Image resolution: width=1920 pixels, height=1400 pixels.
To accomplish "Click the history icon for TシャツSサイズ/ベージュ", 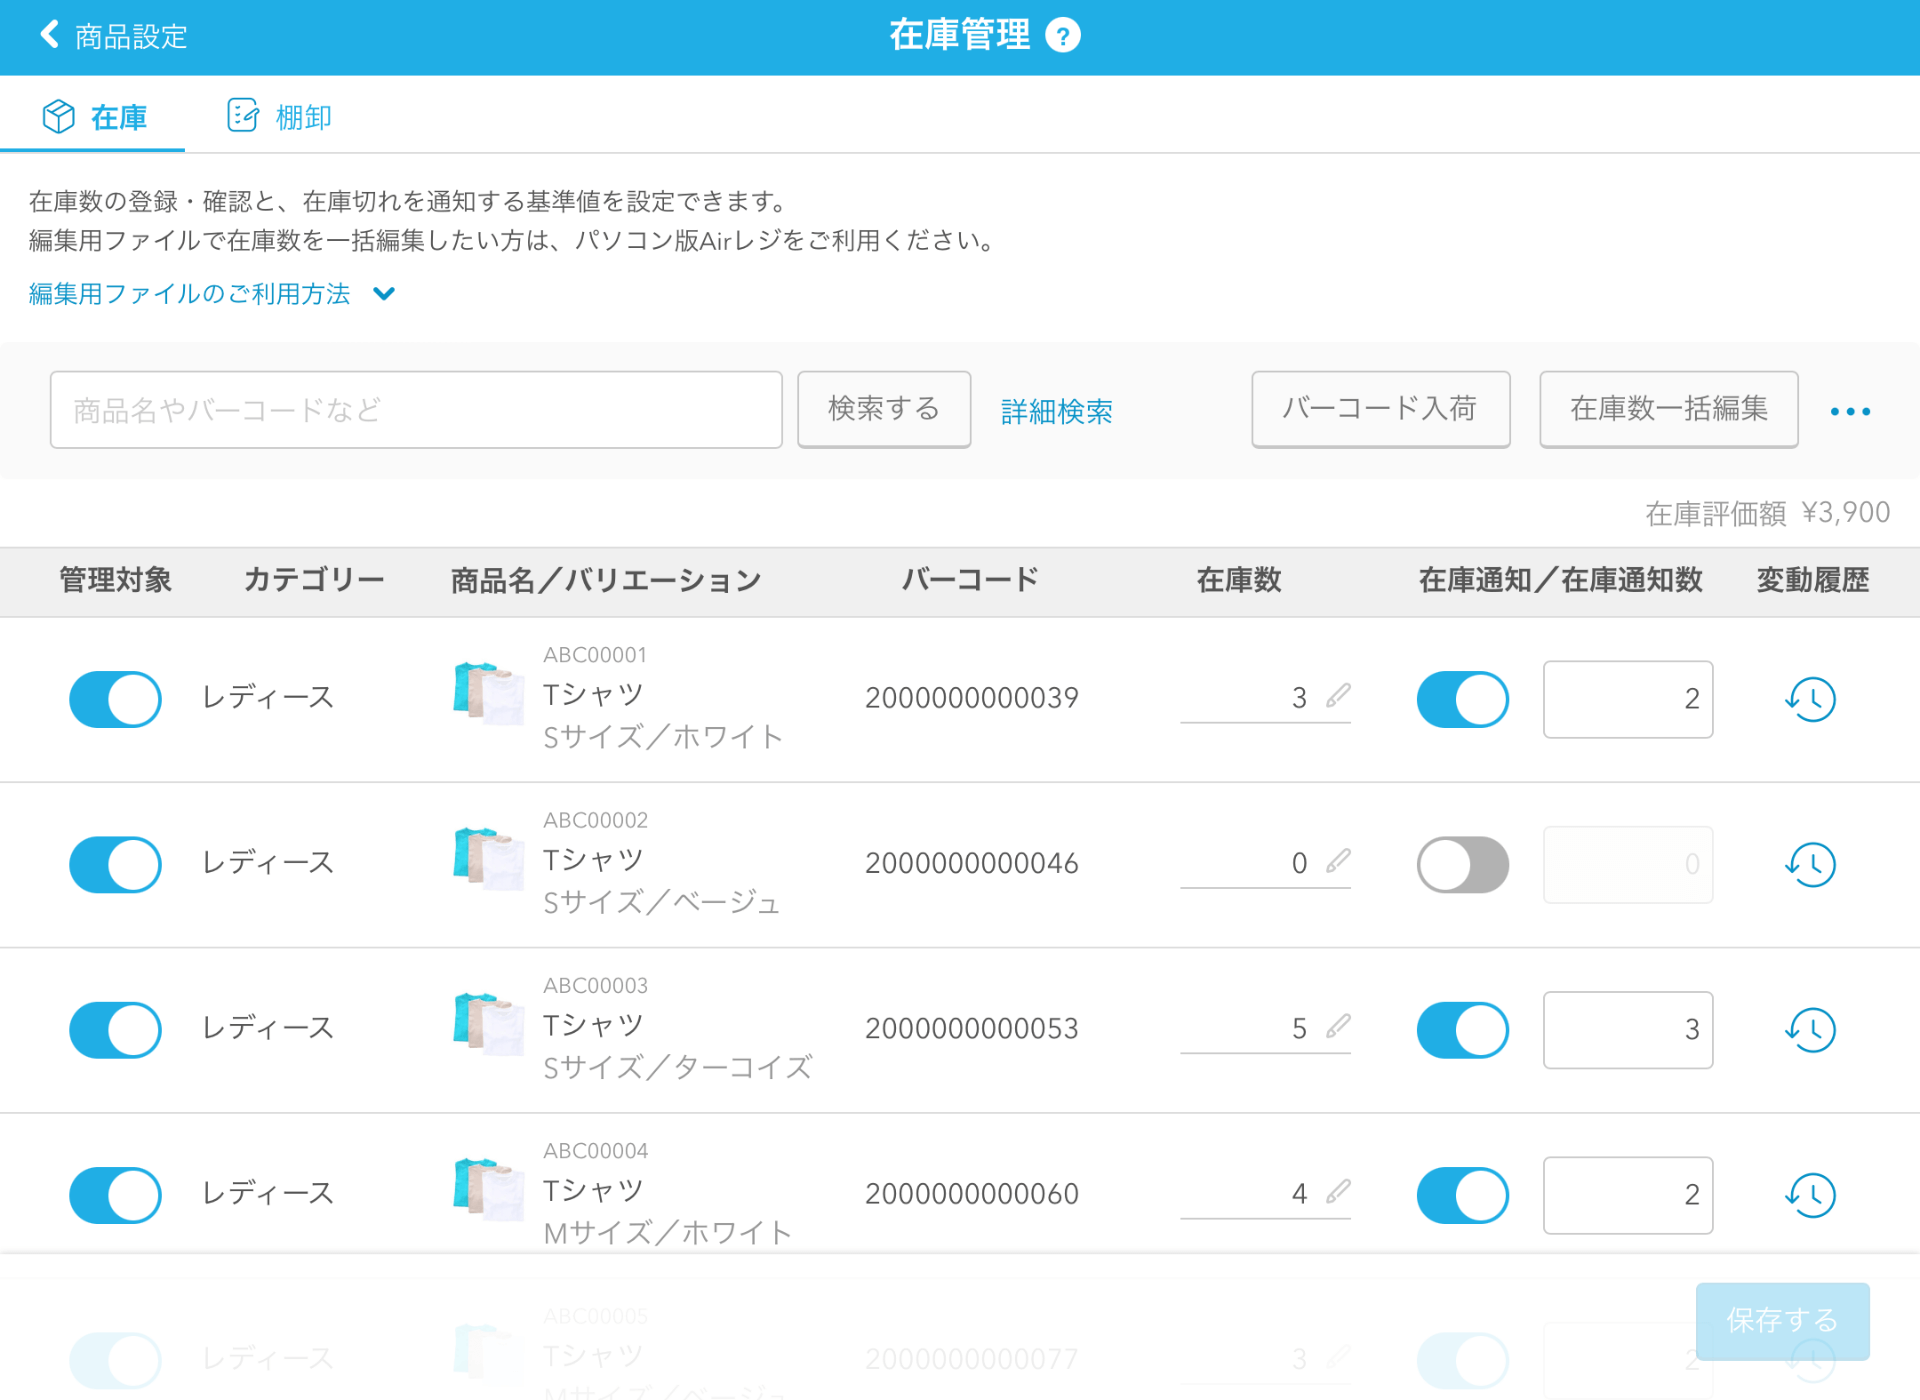I will pyautogui.click(x=1808, y=862).
